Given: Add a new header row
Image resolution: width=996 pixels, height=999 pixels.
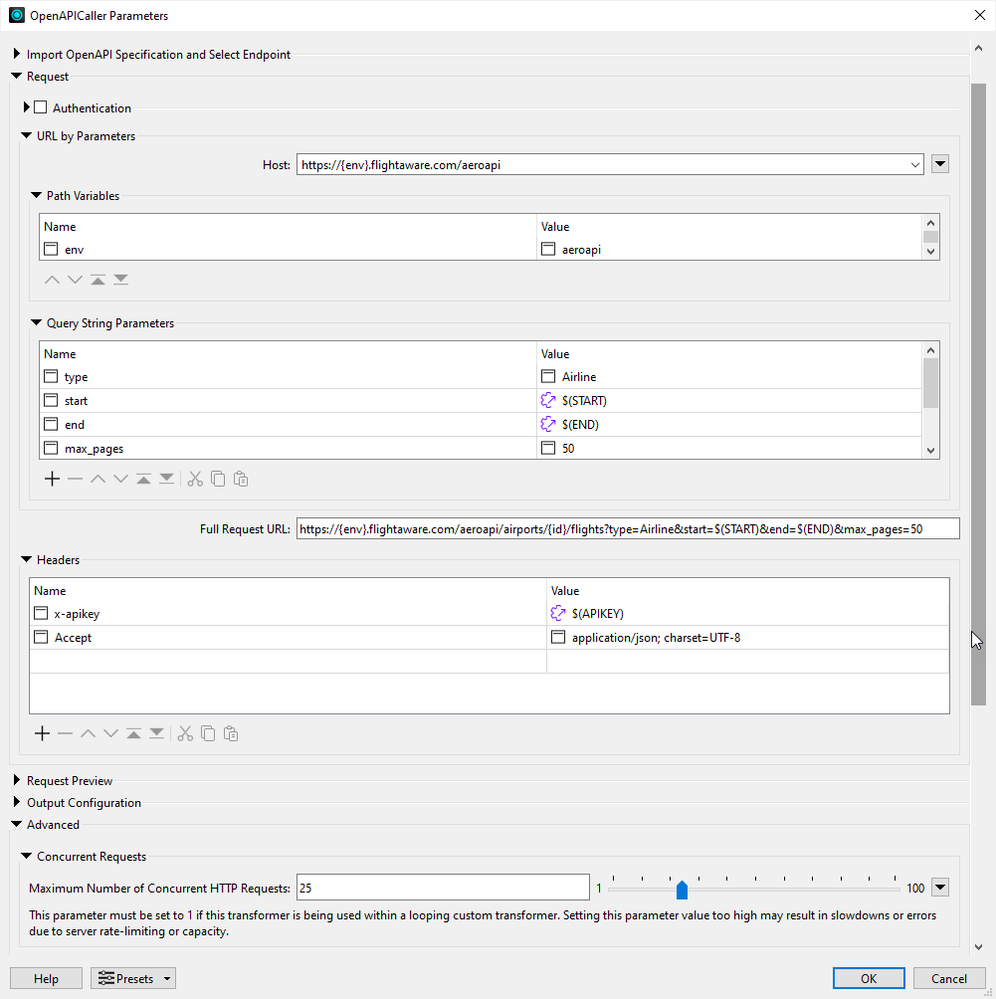Looking at the screenshot, I should coord(42,734).
